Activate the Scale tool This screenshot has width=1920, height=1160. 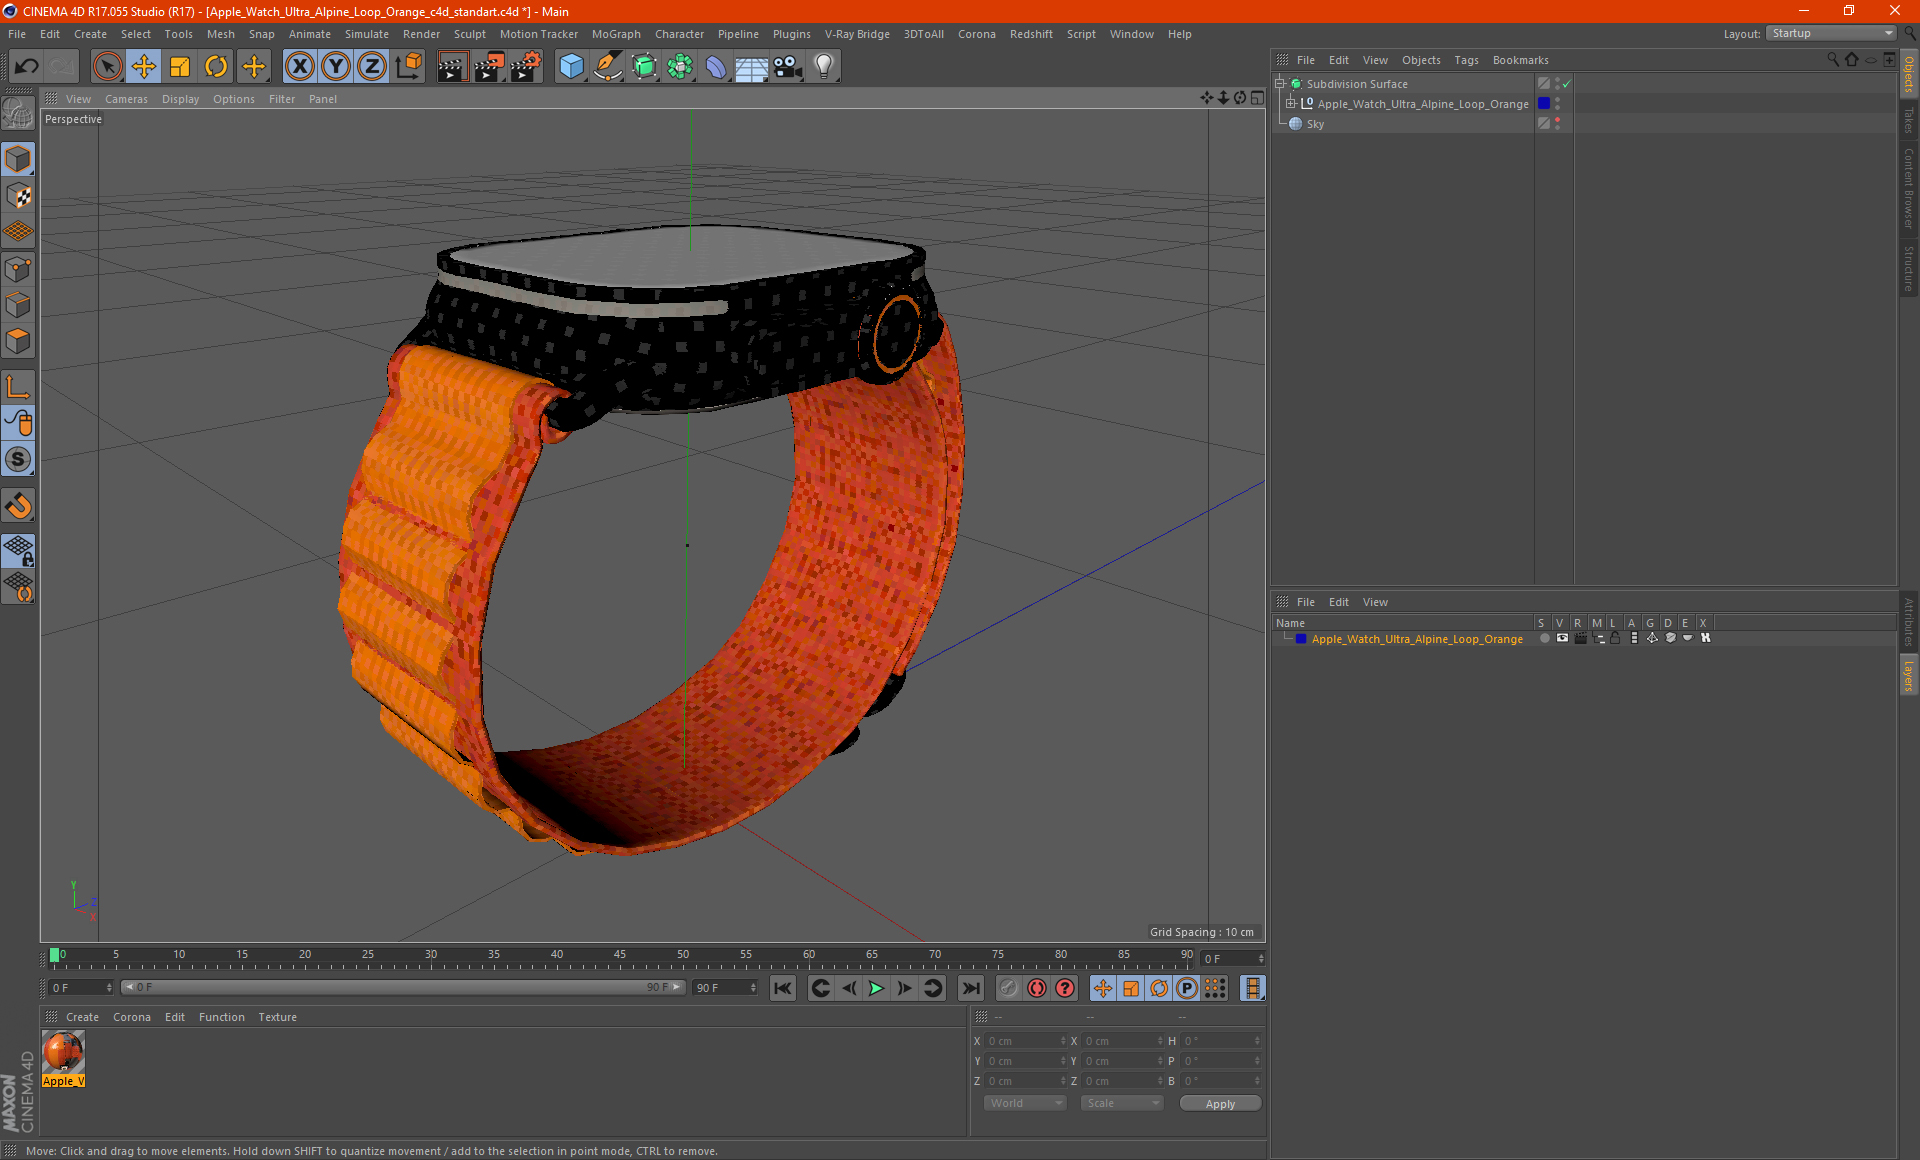(x=180, y=66)
